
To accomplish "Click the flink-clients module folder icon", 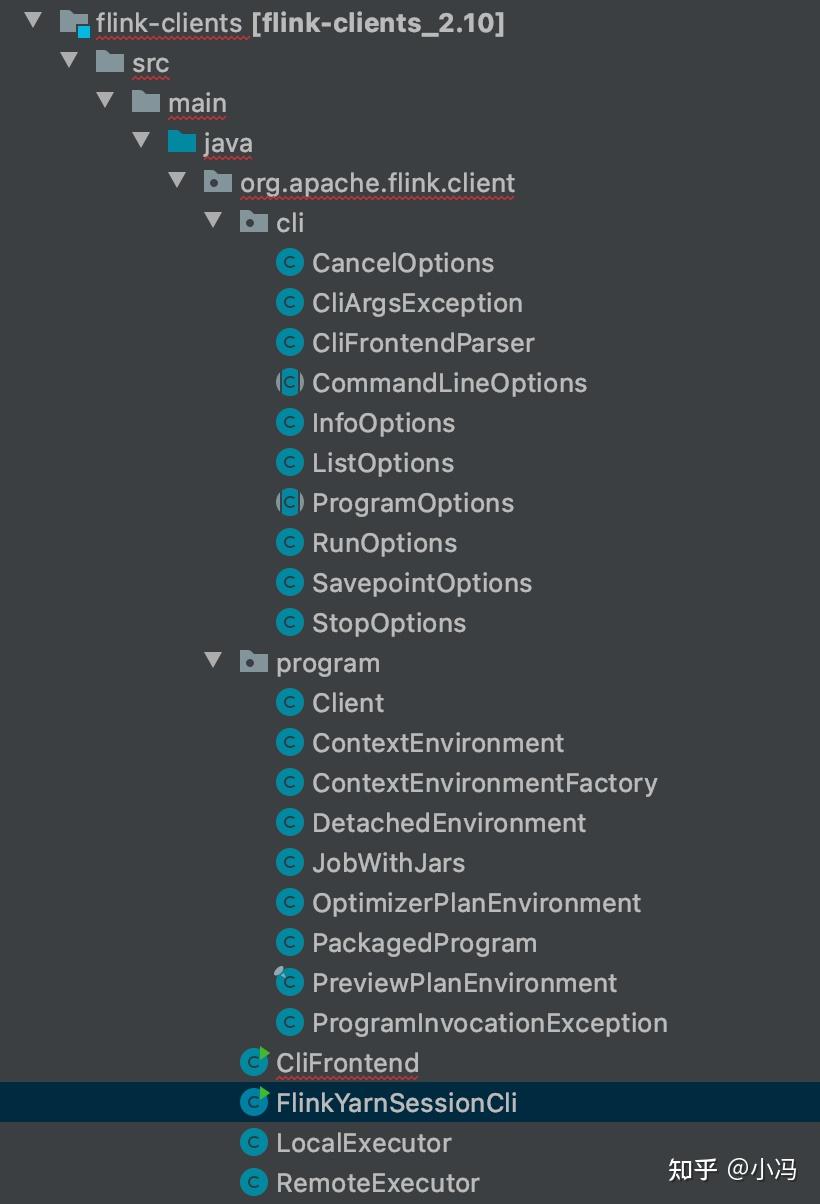I will pyautogui.click(x=74, y=23).
